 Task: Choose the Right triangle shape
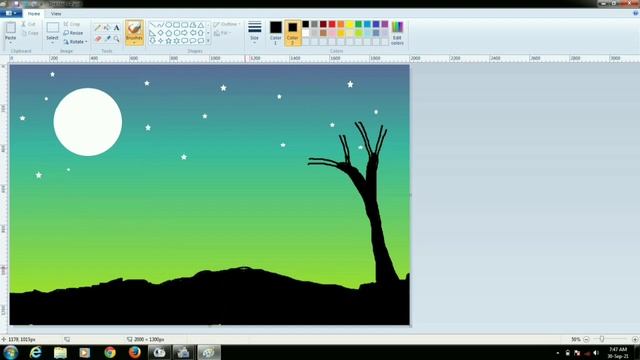152,33
